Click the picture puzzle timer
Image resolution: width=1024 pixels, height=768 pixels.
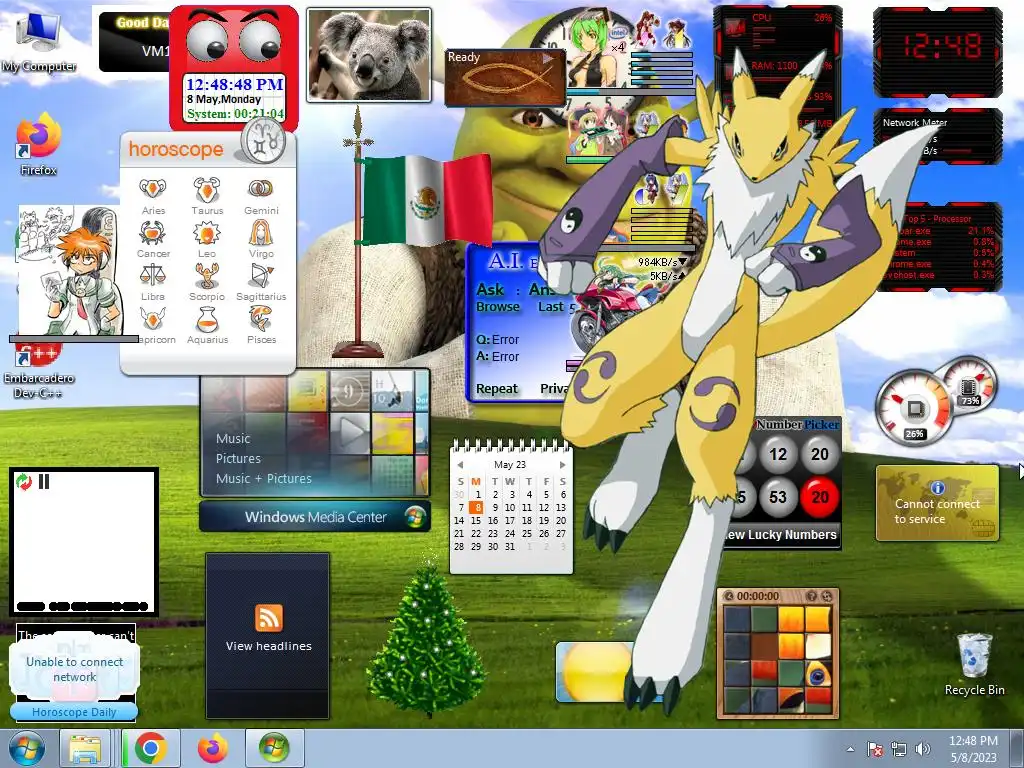(758, 596)
